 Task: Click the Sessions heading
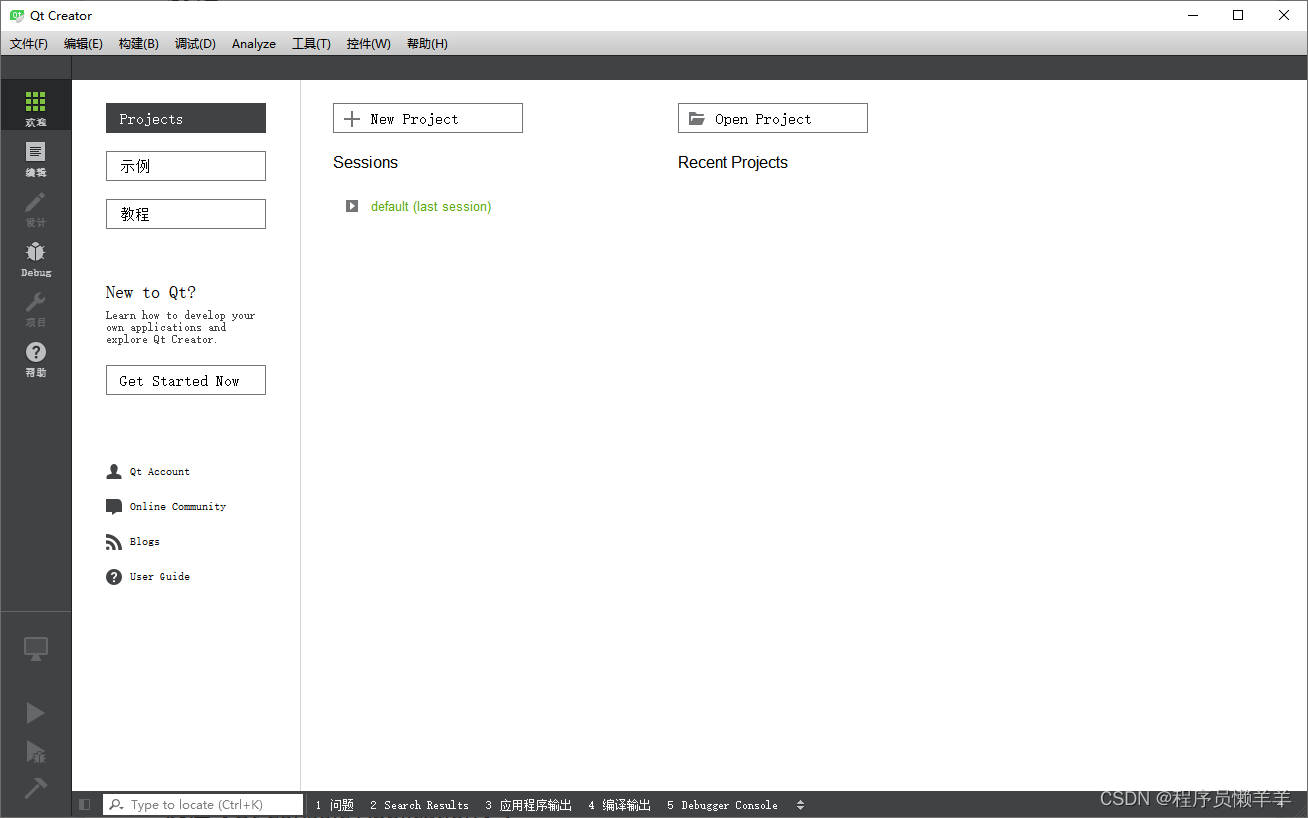365,162
